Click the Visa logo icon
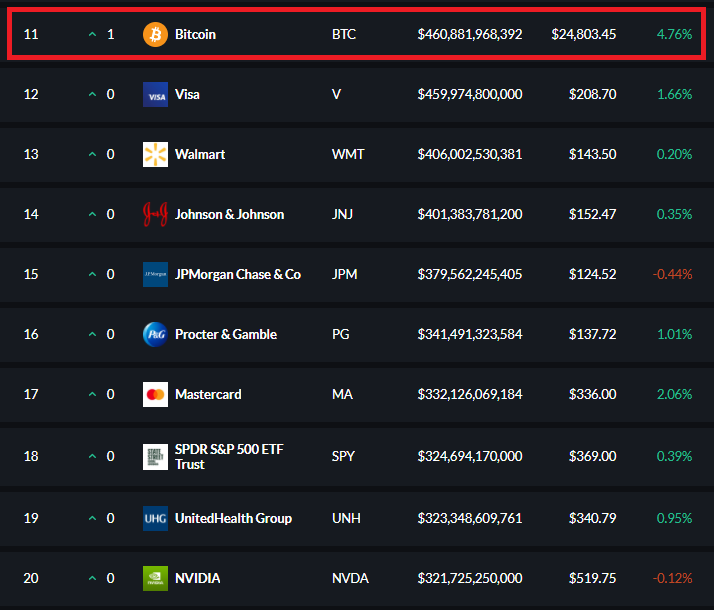714x610 pixels. coord(155,95)
